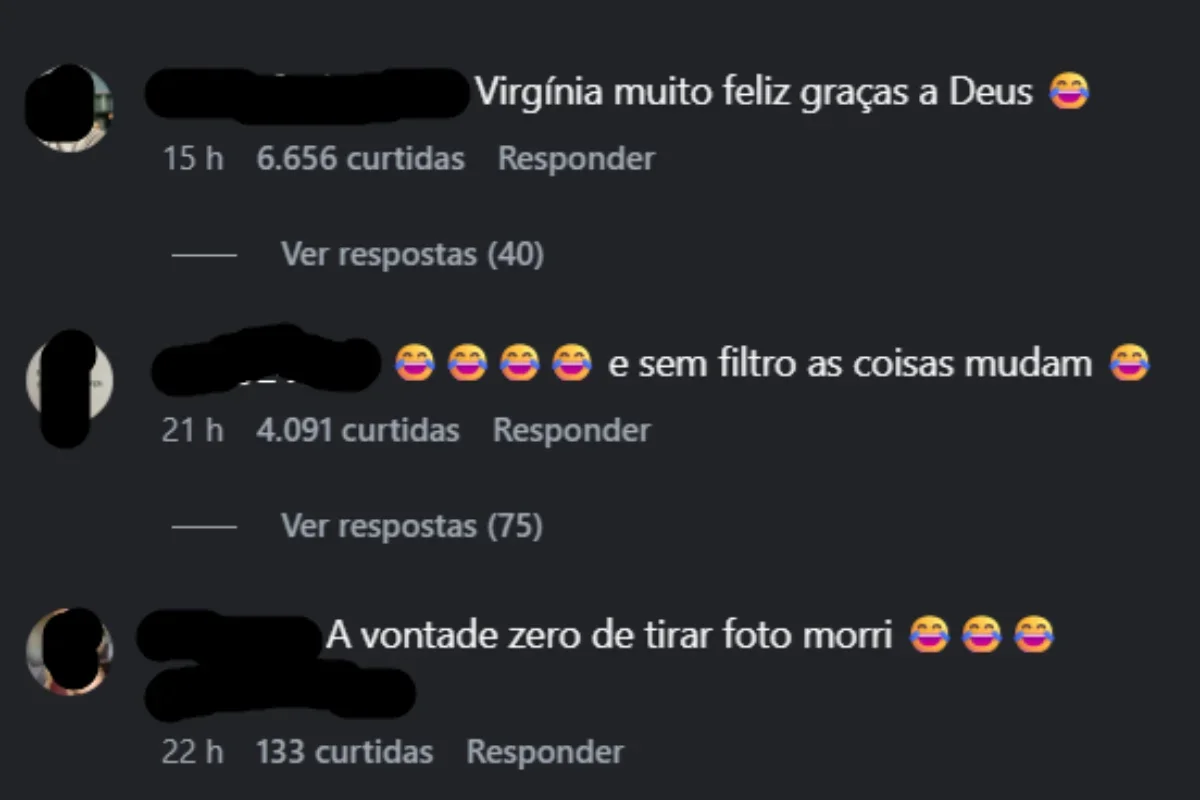The width and height of the screenshot is (1200, 800).
Task: Open avatar beside the sem filtro comment
Action: [x=68, y=380]
